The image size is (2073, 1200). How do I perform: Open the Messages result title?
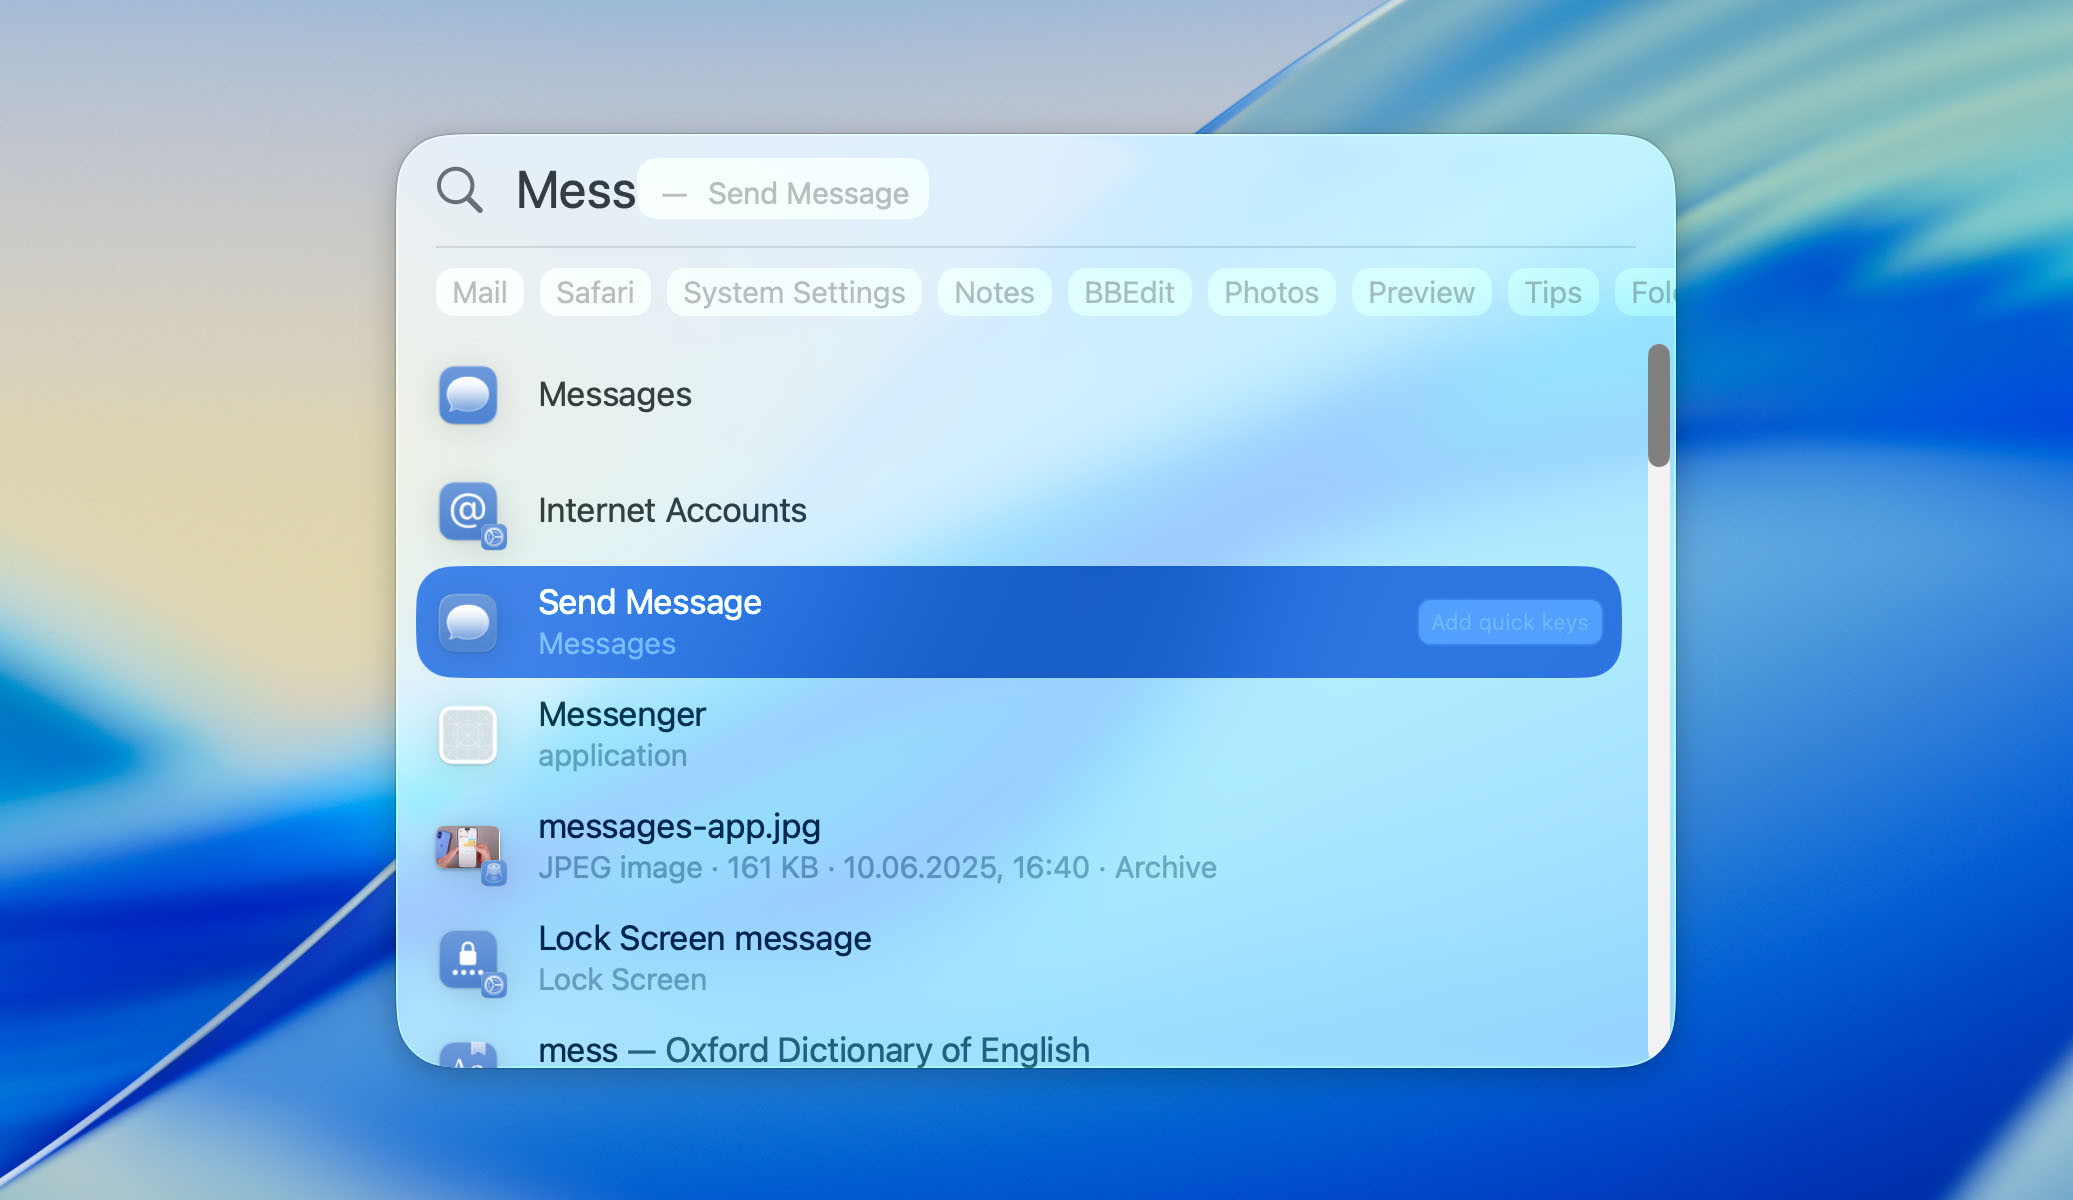pos(615,395)
